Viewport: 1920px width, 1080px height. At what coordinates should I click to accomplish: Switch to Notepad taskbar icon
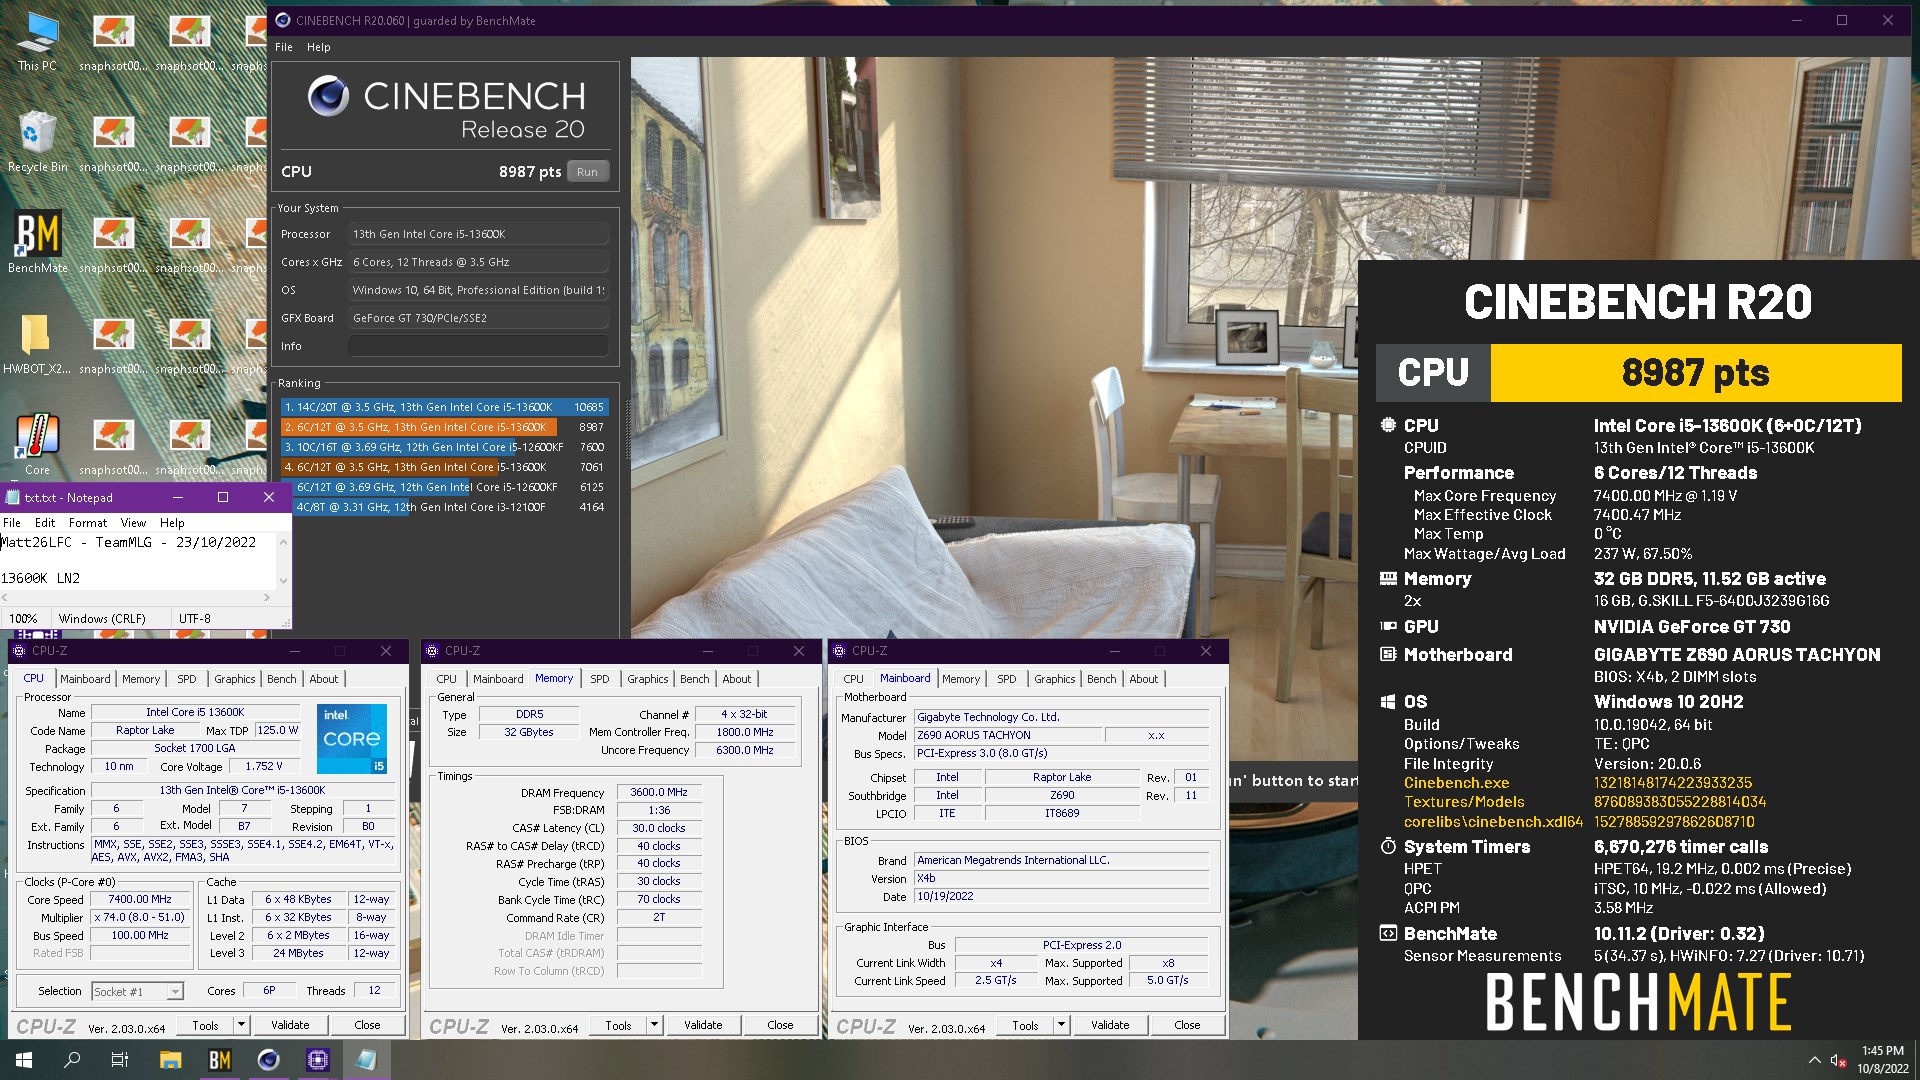(366, 1060)
